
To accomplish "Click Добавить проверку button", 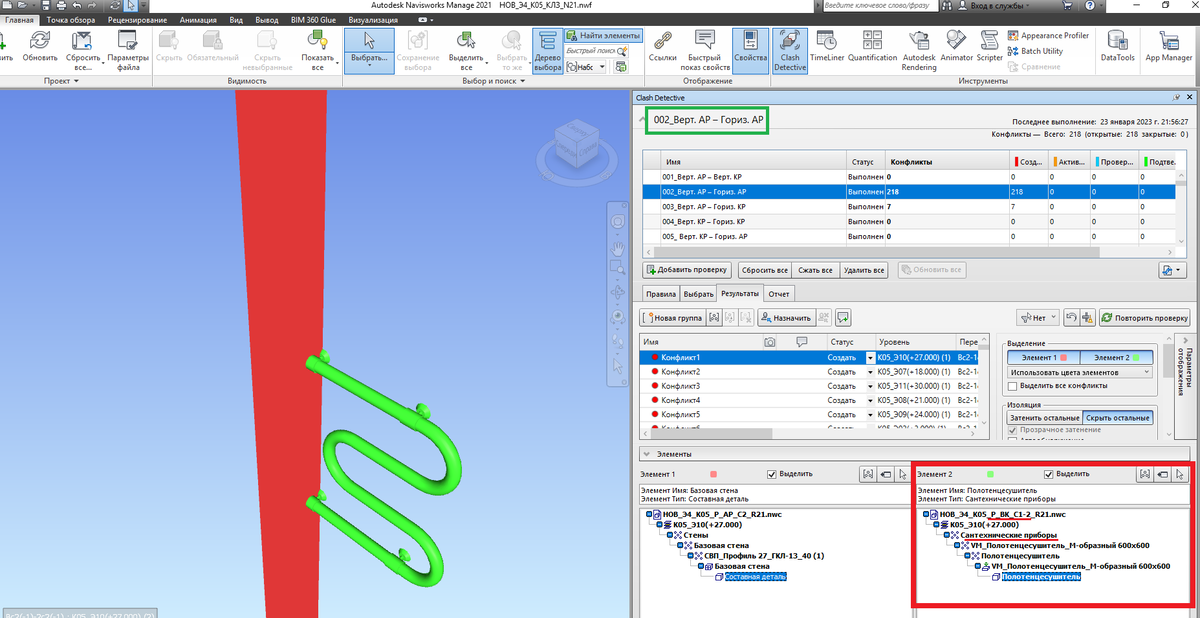I will click(687, 270).
